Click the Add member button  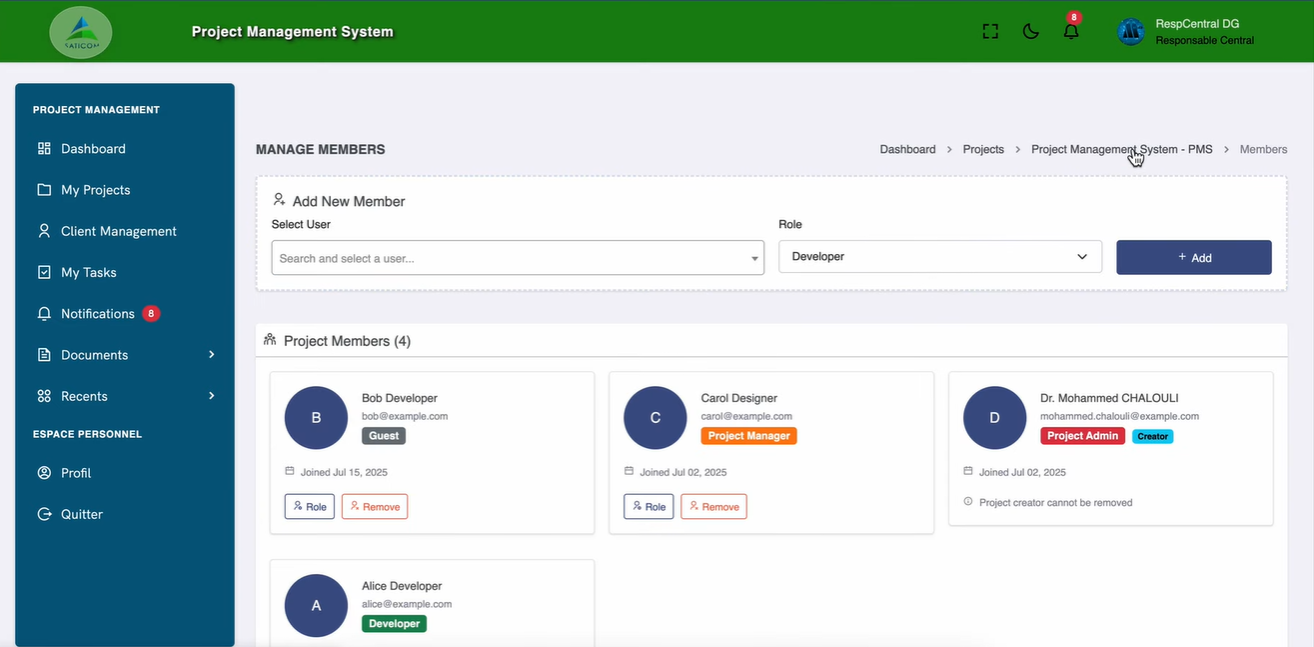pos(1193,257)
